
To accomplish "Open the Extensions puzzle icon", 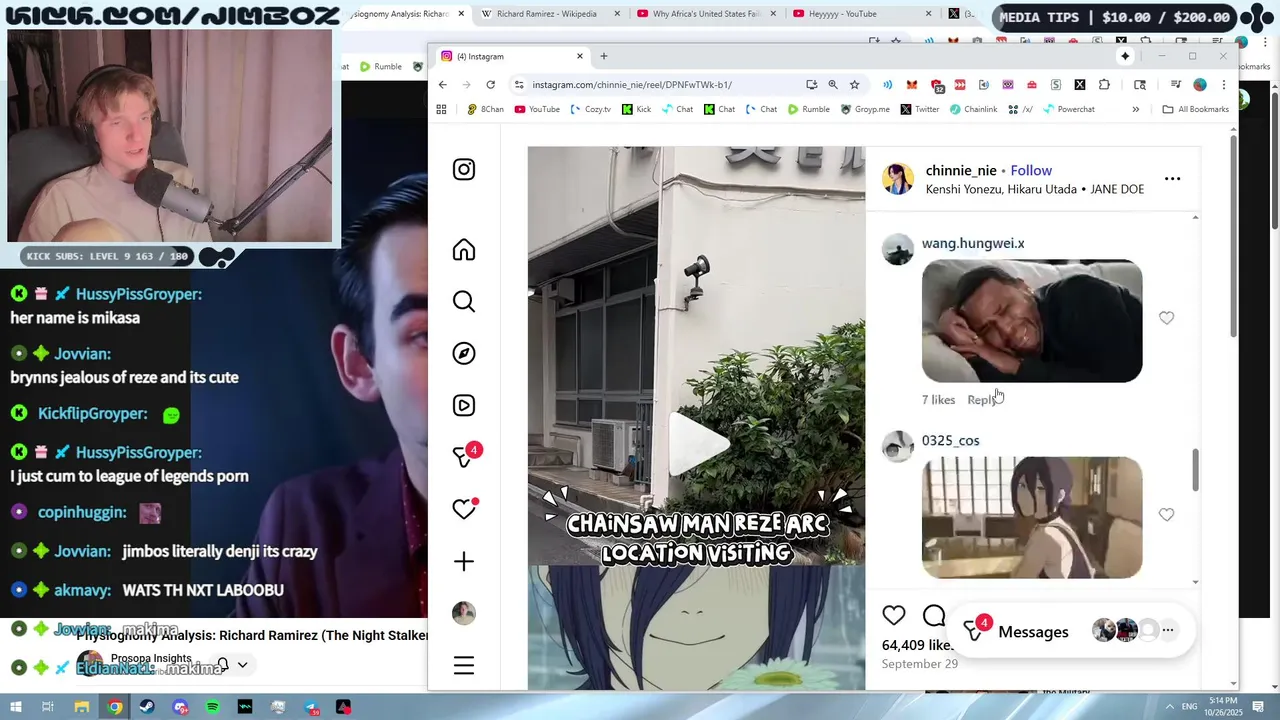I will click(x=1104, y=85).
